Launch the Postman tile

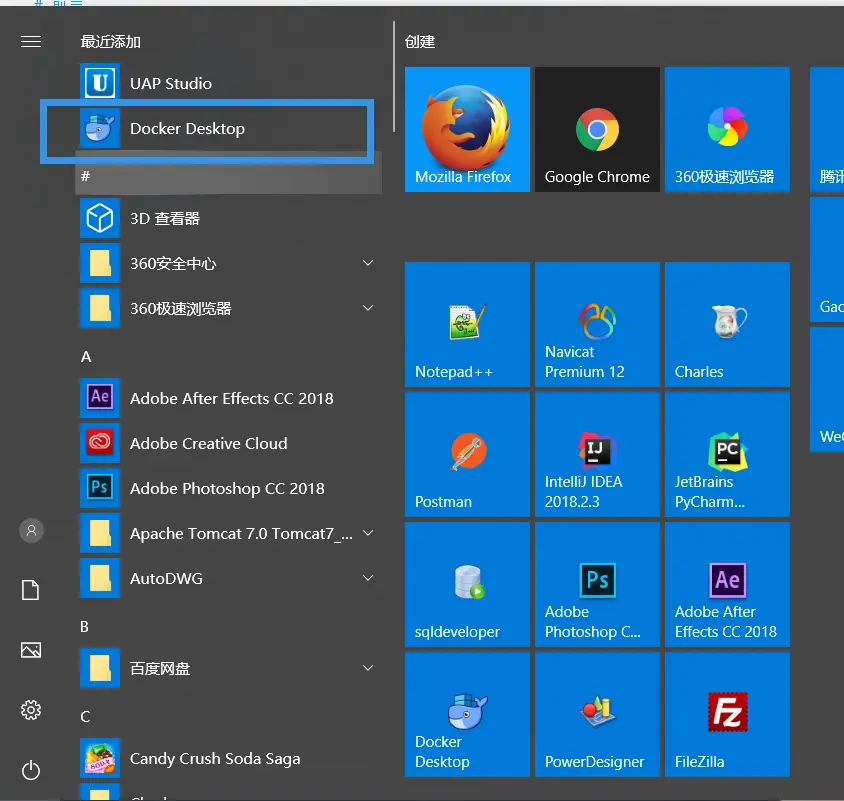click(x=467, y=454)
